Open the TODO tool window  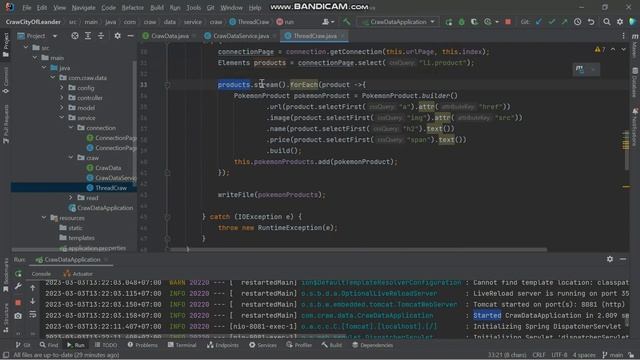click(x=106, y=345)
